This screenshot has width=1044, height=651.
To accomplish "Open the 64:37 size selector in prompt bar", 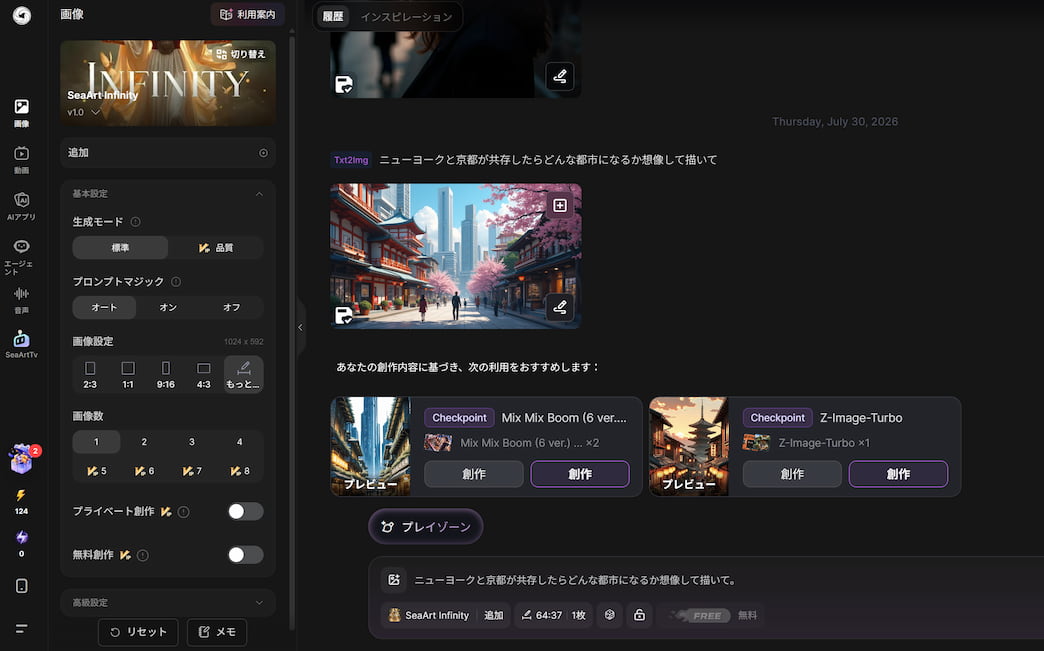I will [x=541, y=615].
